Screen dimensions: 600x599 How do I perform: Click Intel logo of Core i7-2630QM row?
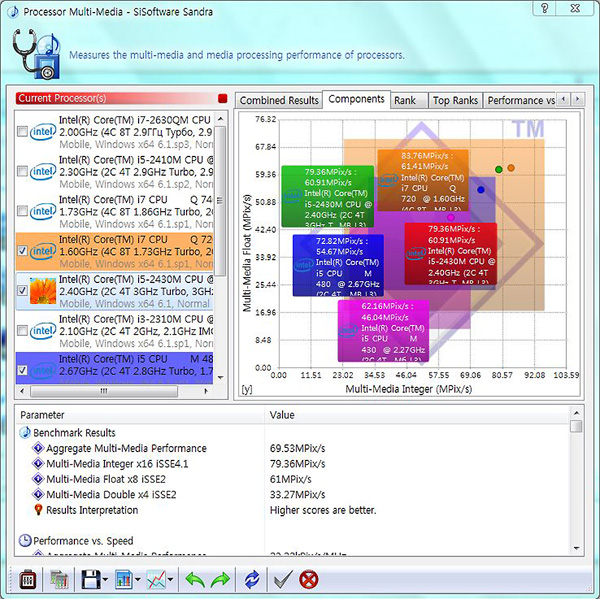coord(42,132)
